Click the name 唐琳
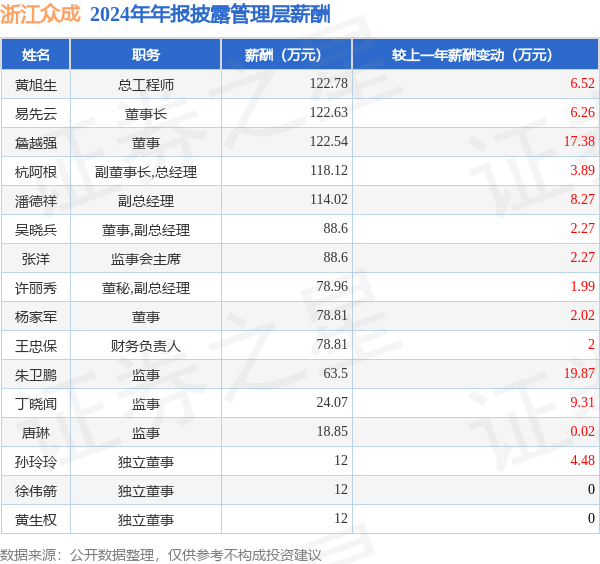Screen dimensions: 600x564 tap(36, 434)
